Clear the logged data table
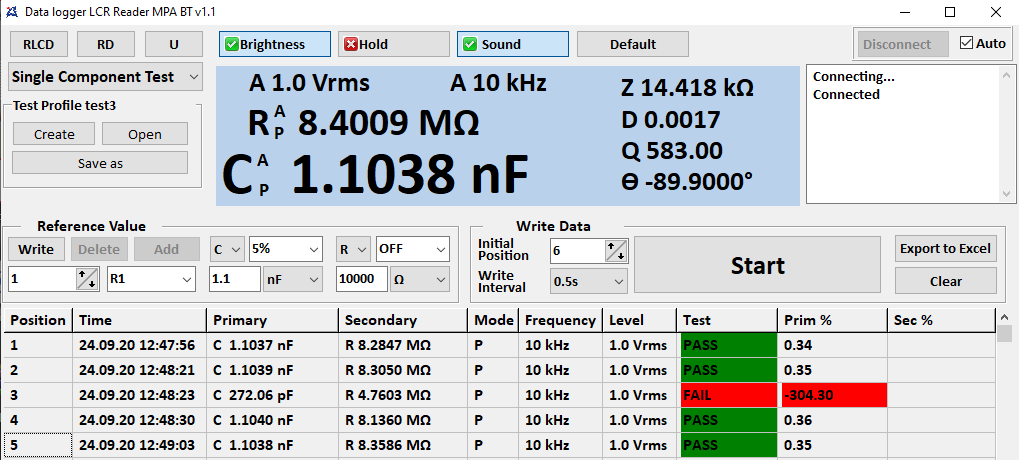The height and width of the screenshot is (460, 1019). [x=946, y=281]
